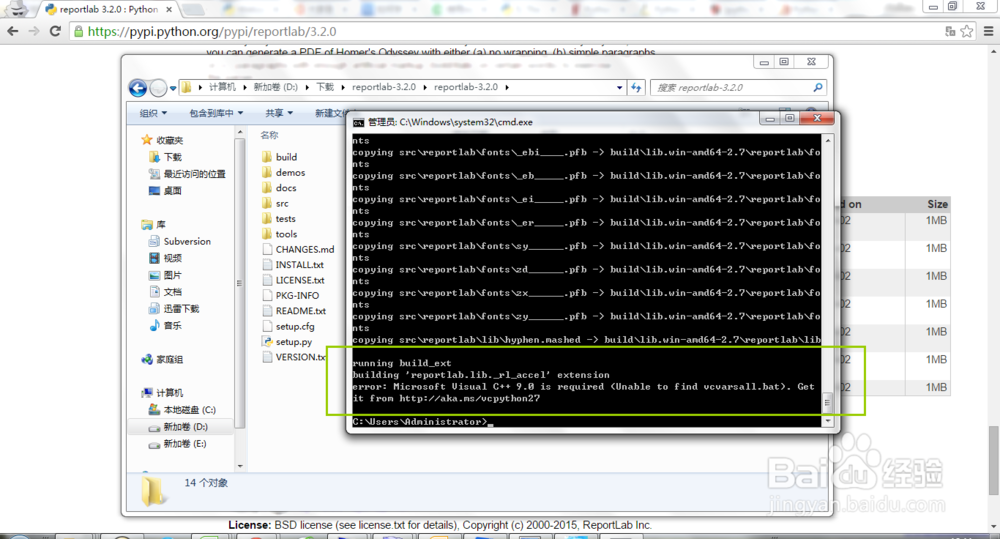Select the CHANGES.md file

point(305,249)
